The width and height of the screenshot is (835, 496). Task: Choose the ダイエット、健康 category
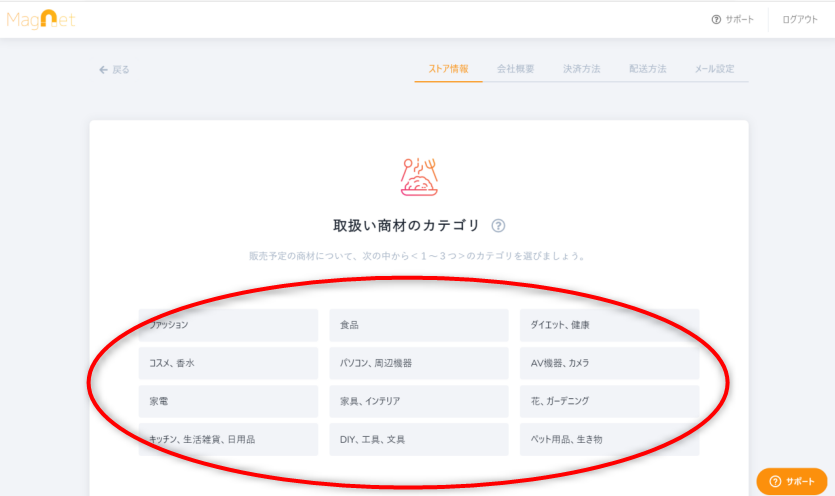[x=610, y=325]
